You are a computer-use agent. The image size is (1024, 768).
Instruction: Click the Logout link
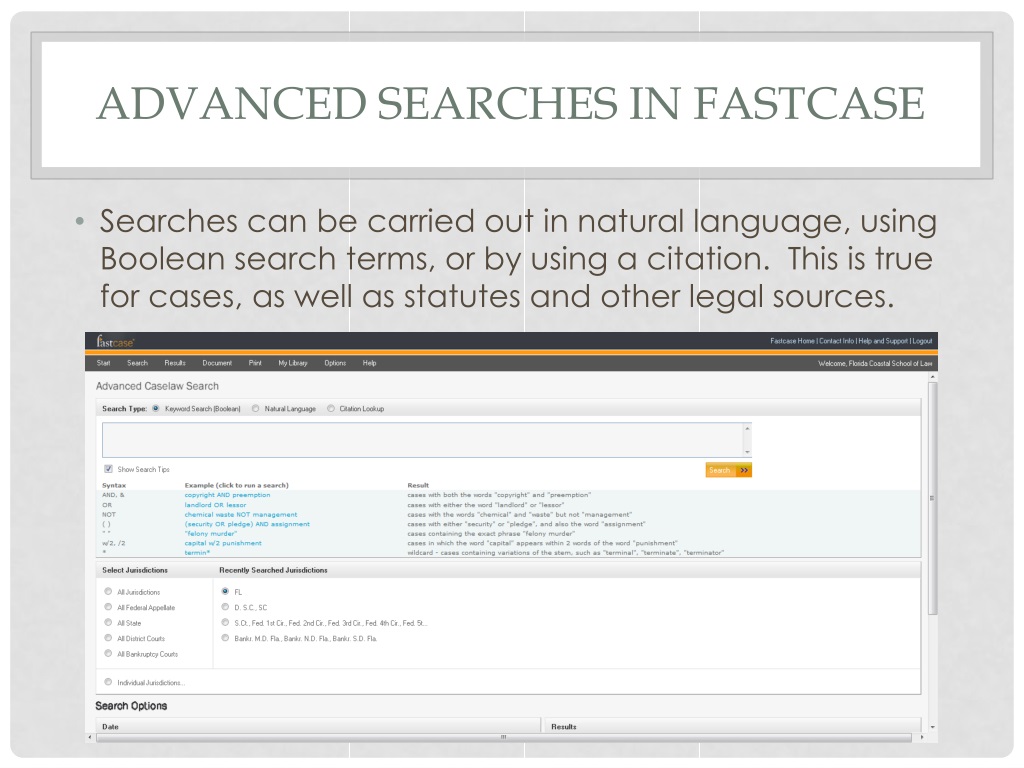point(922,341)
